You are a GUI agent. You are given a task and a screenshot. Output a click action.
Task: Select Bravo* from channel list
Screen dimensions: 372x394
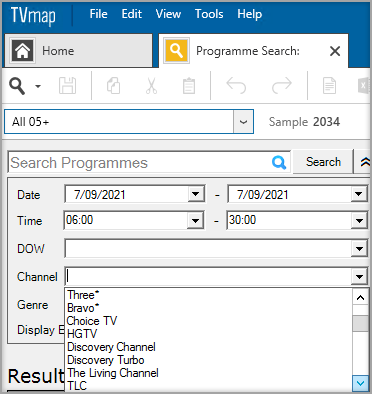coord(208,308)
